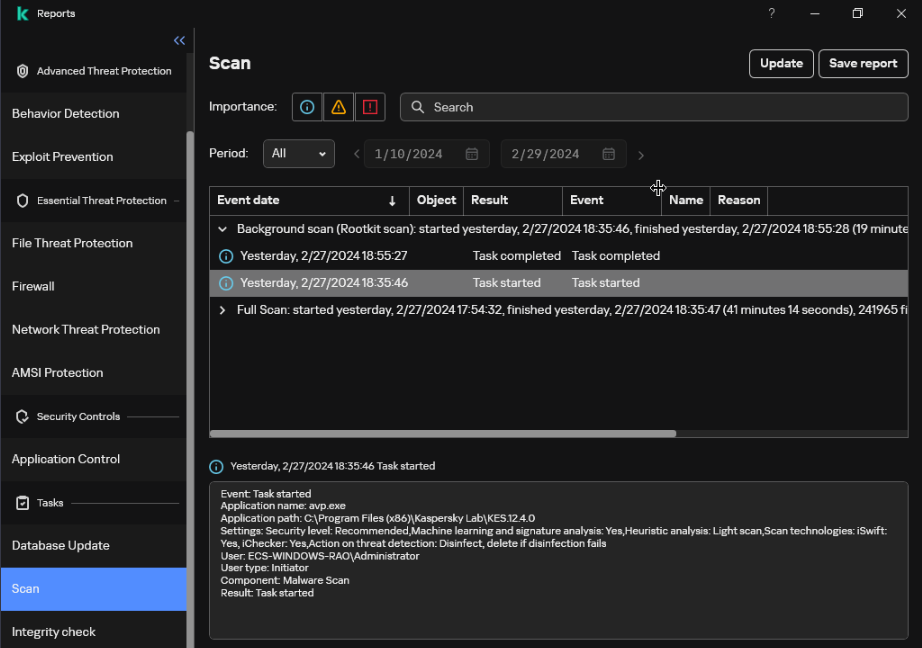Open Integrity check report
Screen dimensions: 922x648
(x=93, y=632)
